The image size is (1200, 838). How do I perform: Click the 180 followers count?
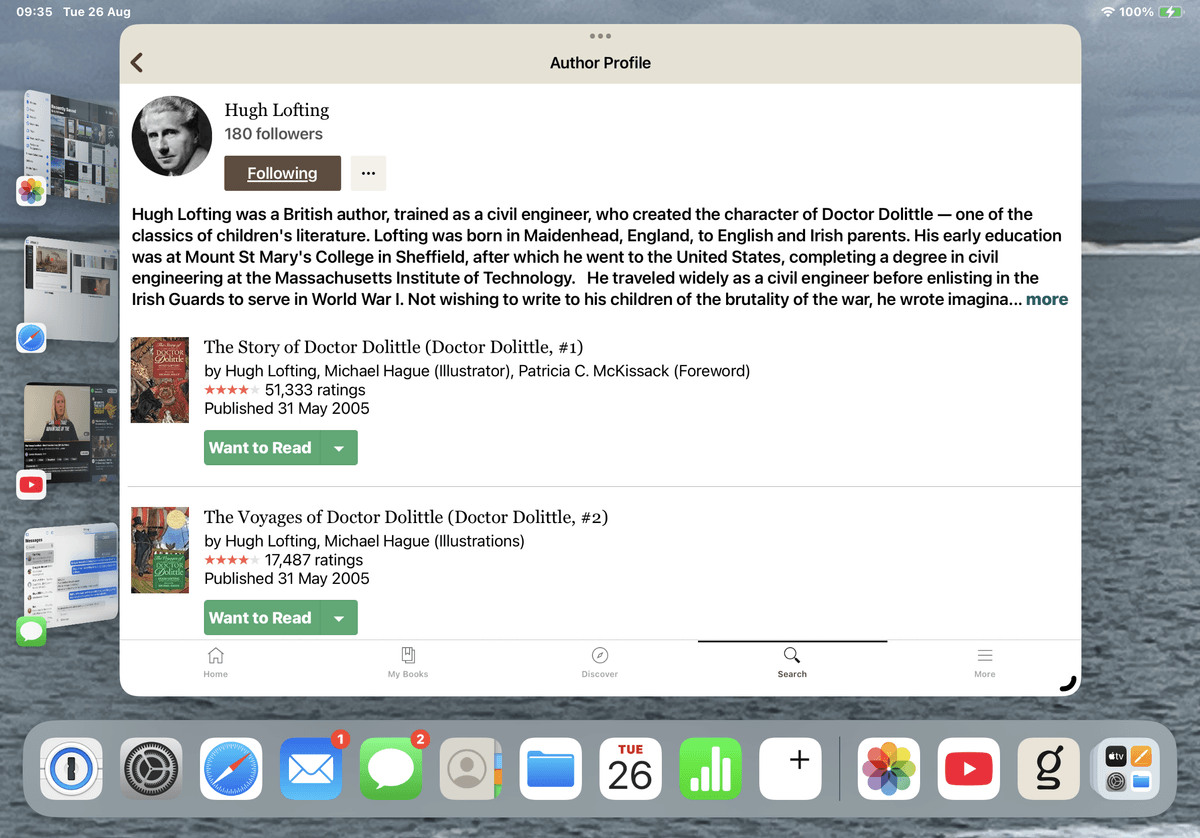click(x=274, y=134)
